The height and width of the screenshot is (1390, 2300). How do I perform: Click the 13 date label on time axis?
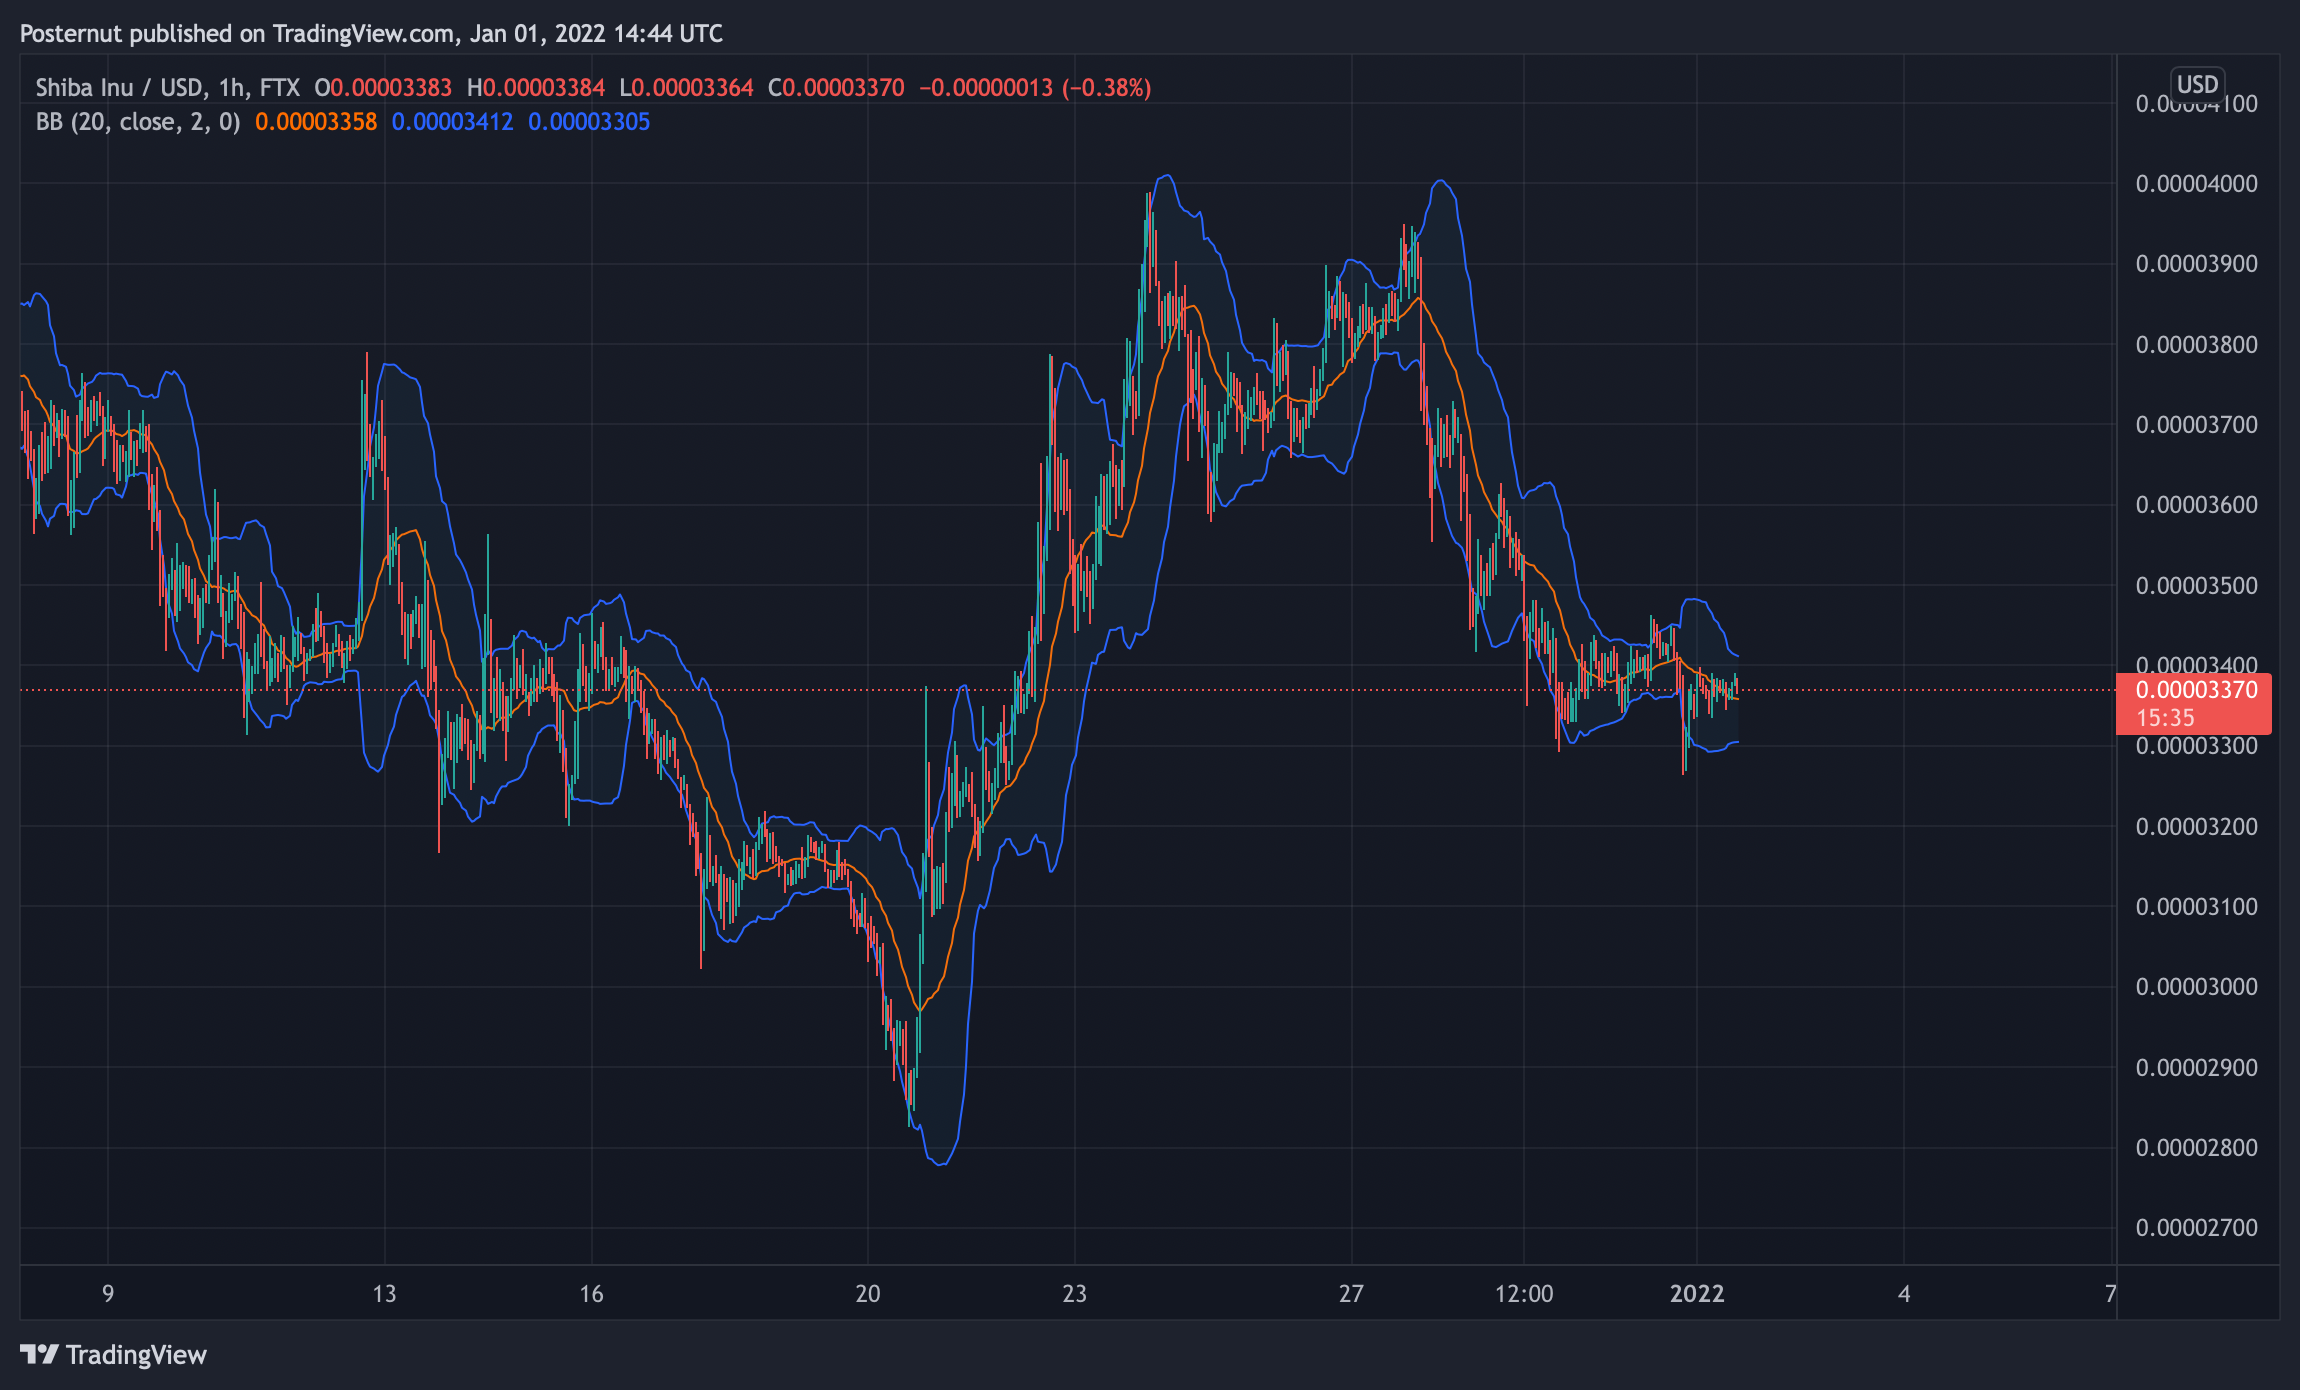[x=384, y=1294]
